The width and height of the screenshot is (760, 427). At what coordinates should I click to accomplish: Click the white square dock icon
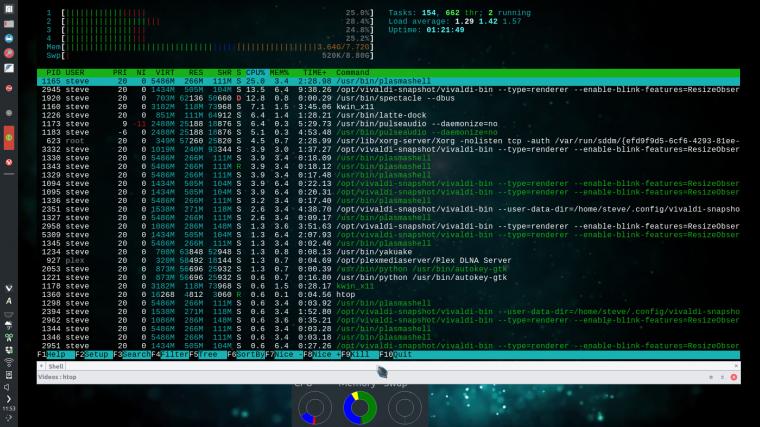coord(9,68)
